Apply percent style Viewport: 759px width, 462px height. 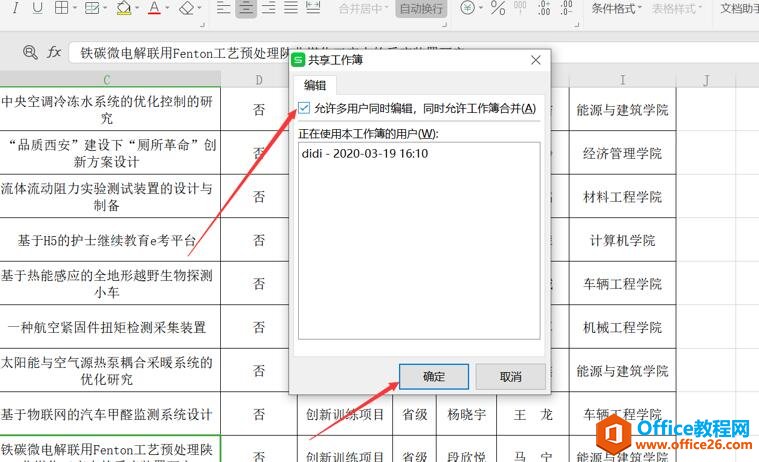coord(498,8)
